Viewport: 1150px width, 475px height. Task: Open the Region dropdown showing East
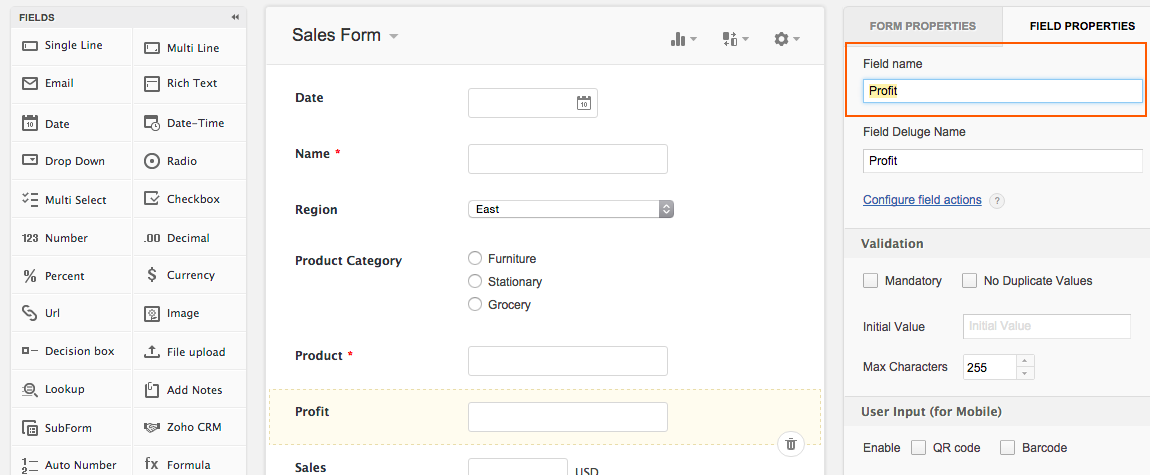coord(571,209)
